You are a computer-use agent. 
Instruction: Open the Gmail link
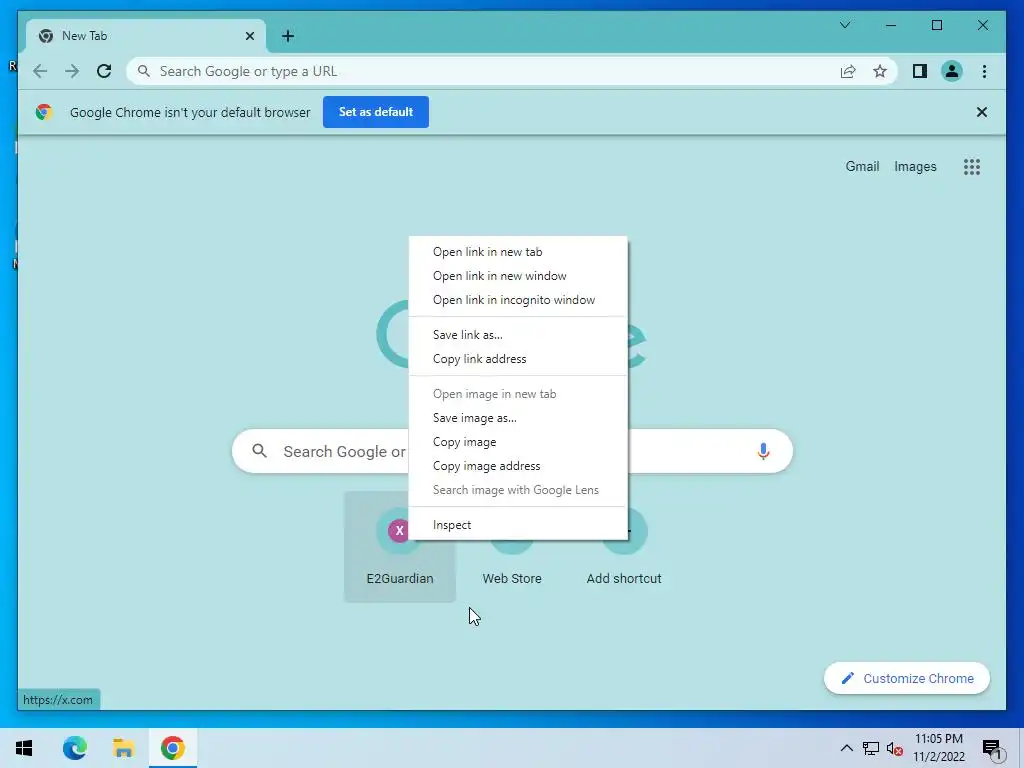point(862,167)
